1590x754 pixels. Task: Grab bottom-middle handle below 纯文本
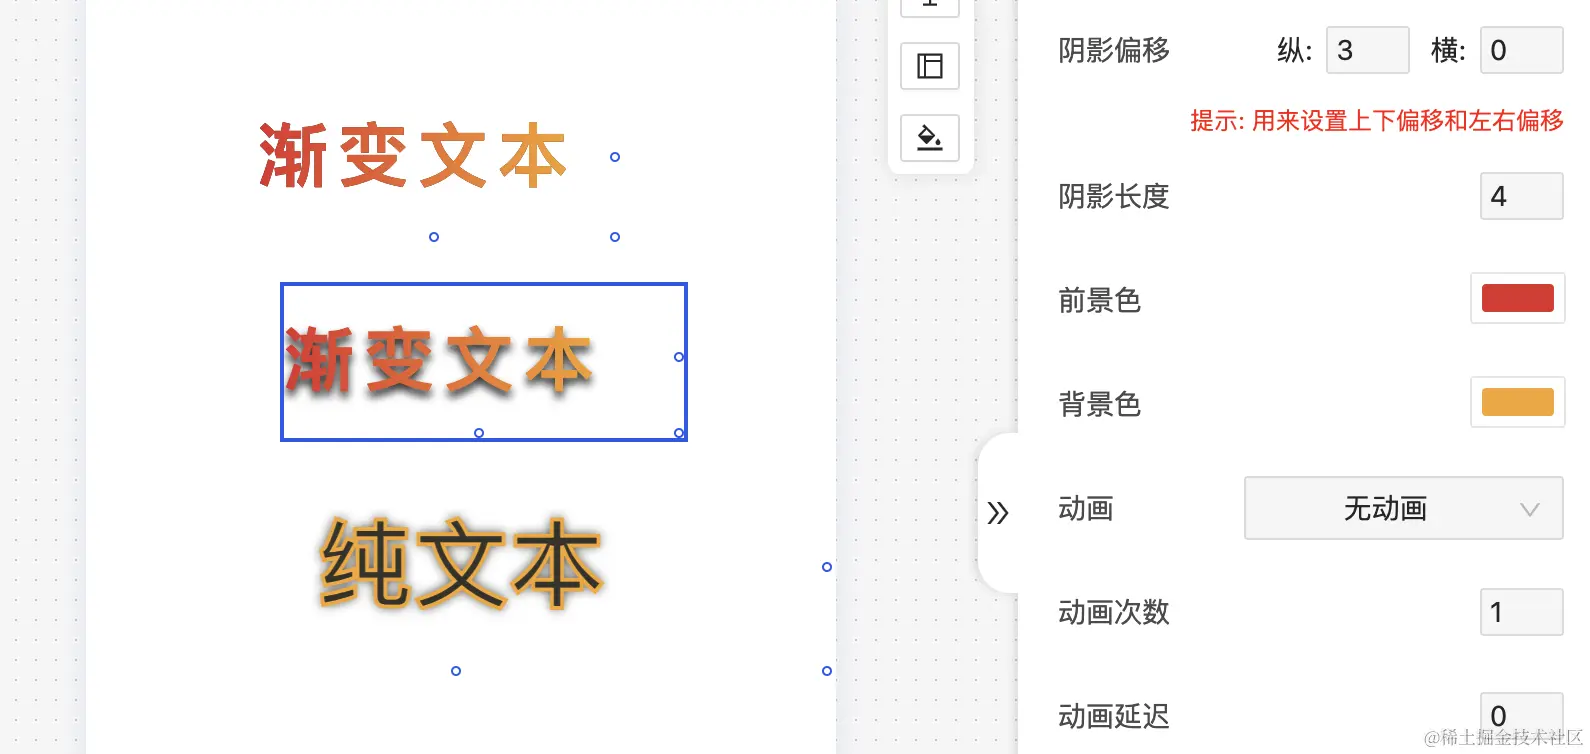pyautogui.click(x=456, y=671)
